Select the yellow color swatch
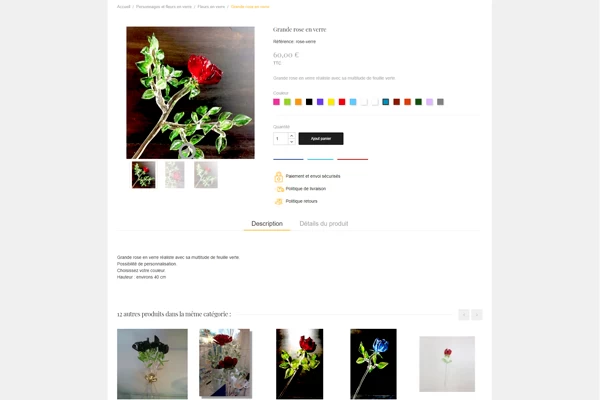The width and height of the screenshot is (600, 400). point(331,102)
